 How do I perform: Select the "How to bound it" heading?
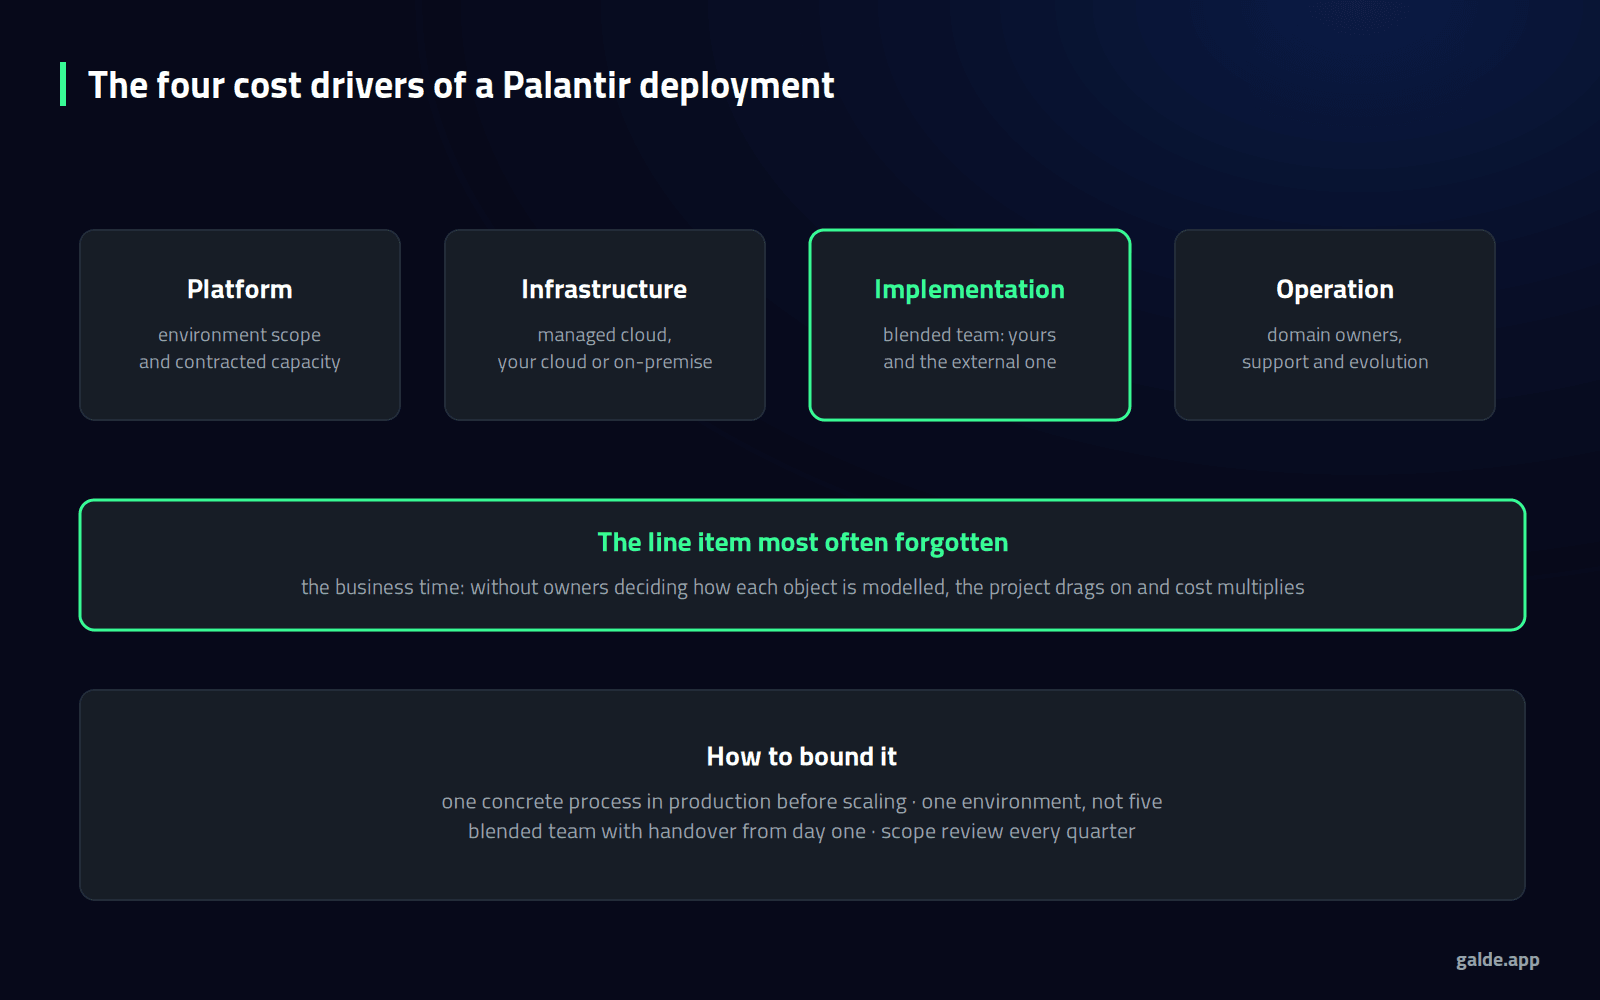802,756
